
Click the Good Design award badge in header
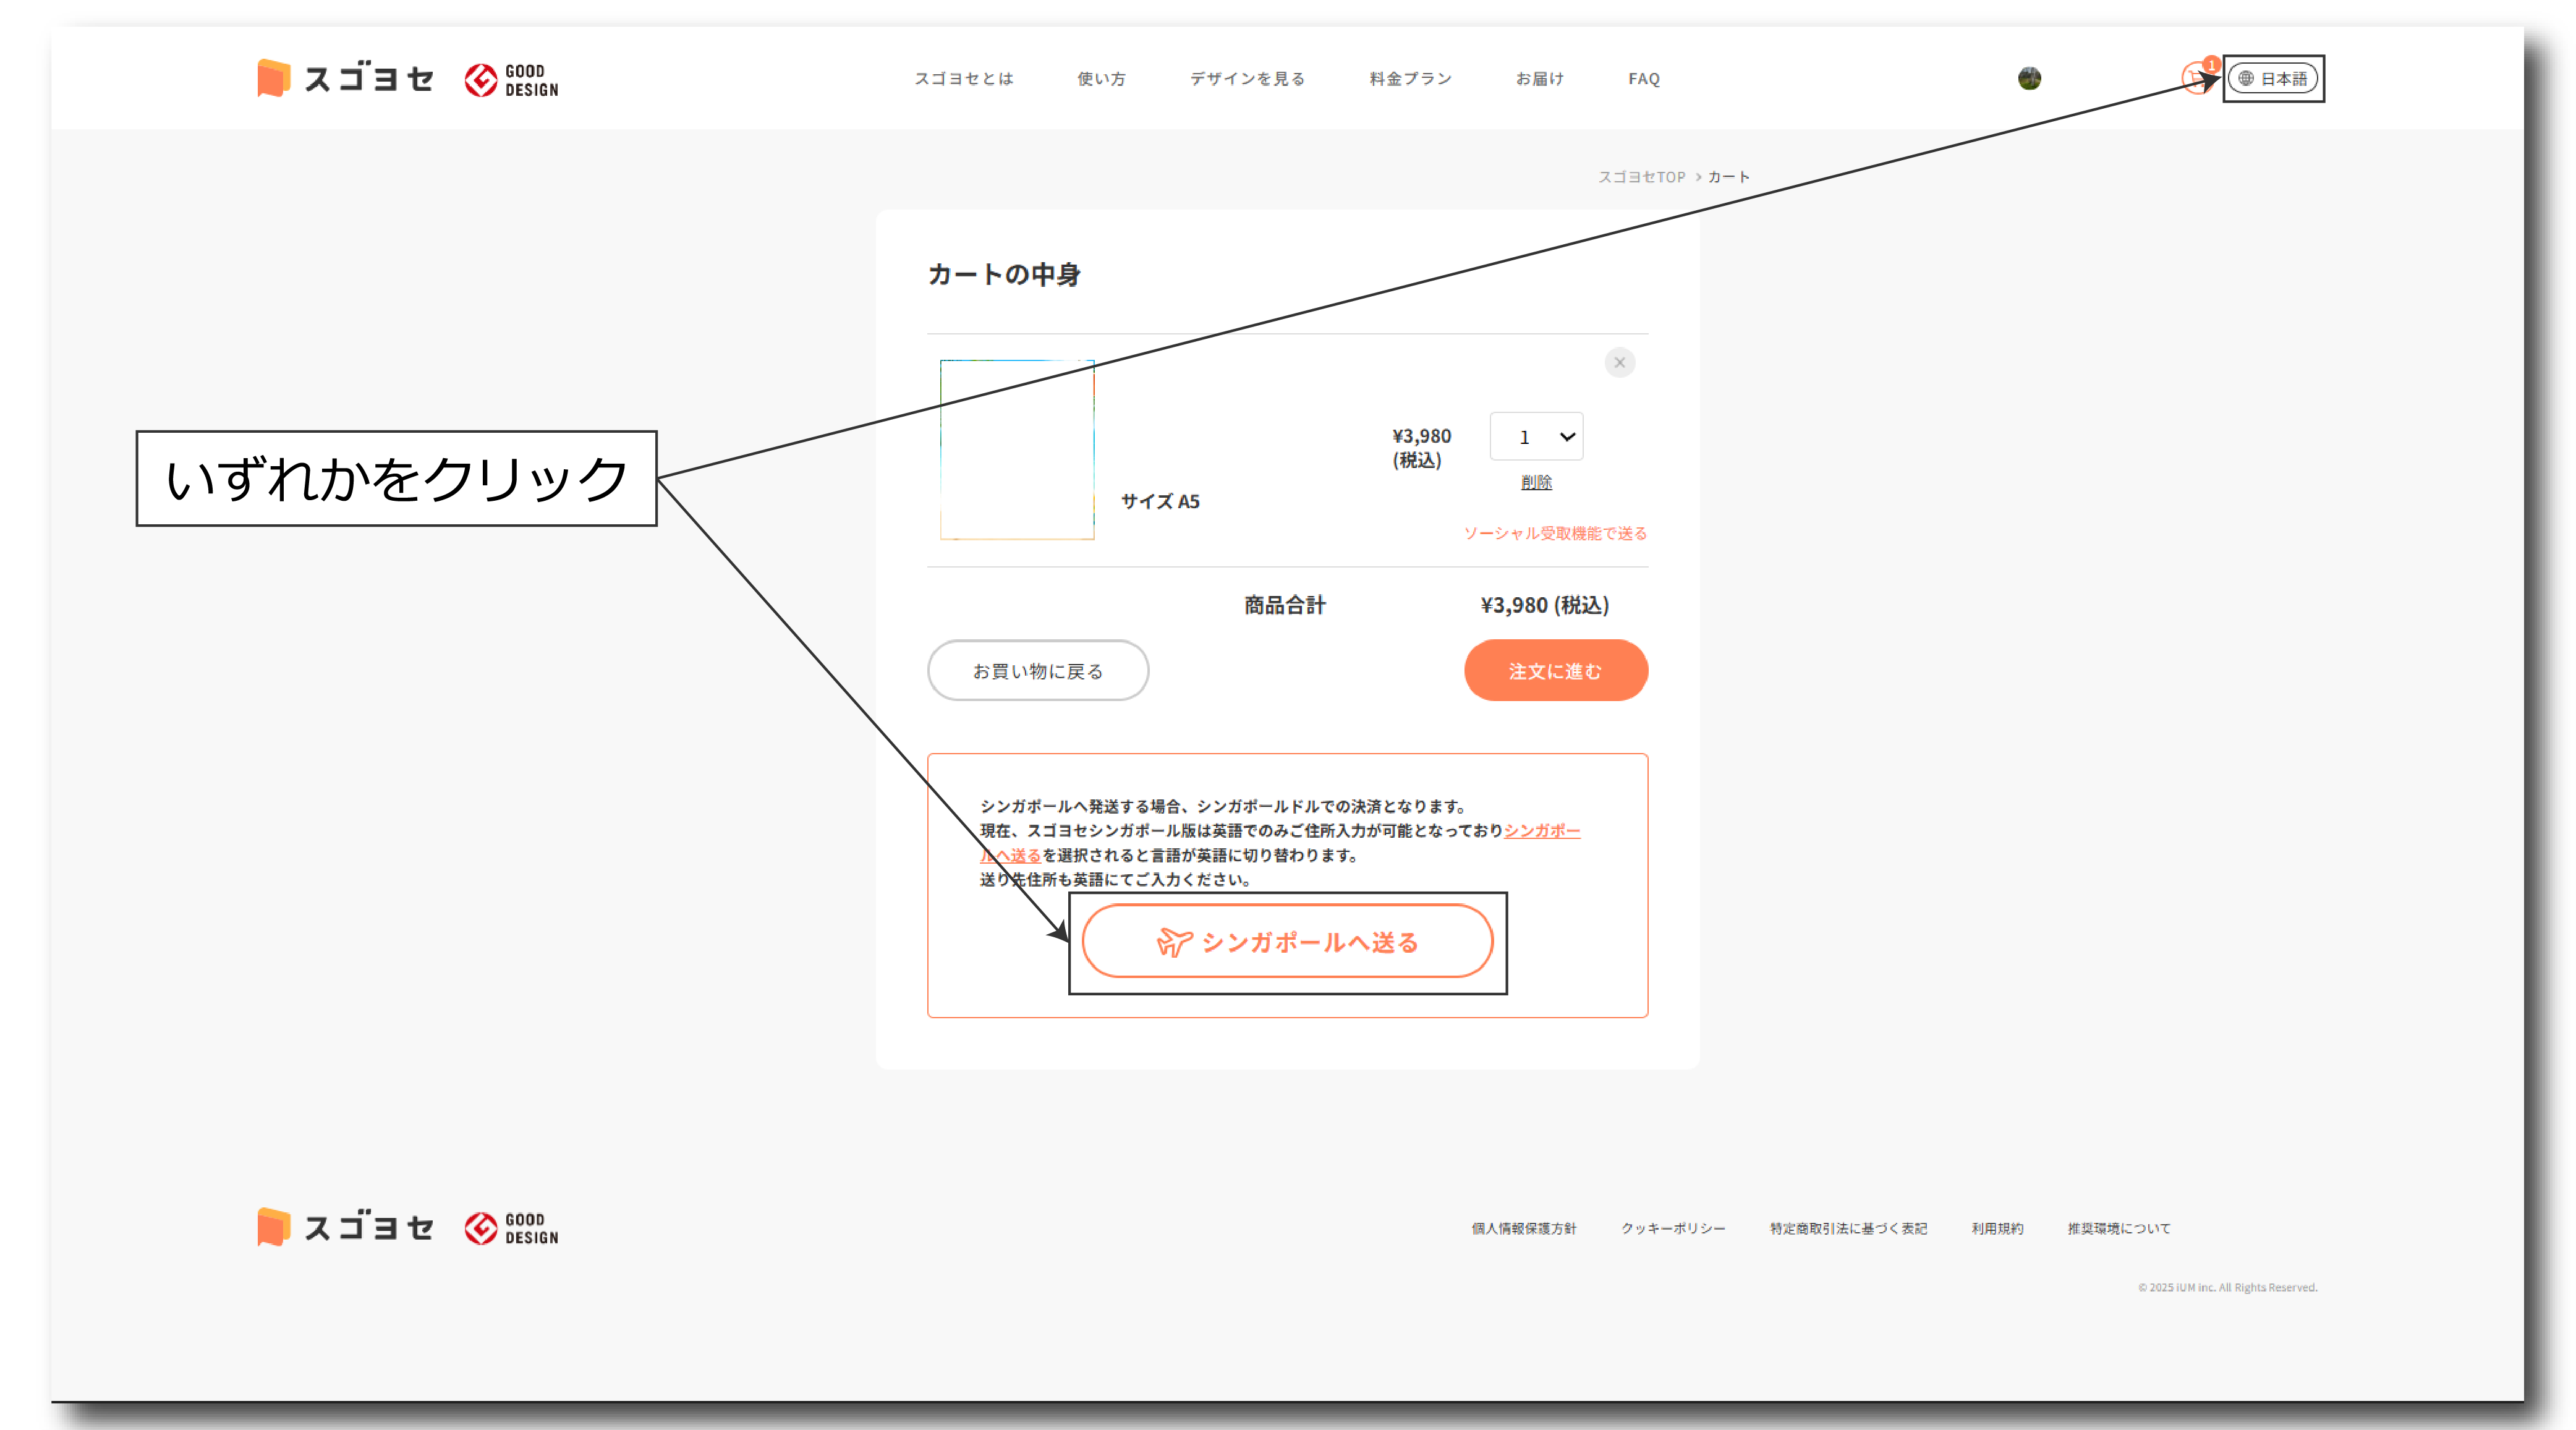point(511,80)
